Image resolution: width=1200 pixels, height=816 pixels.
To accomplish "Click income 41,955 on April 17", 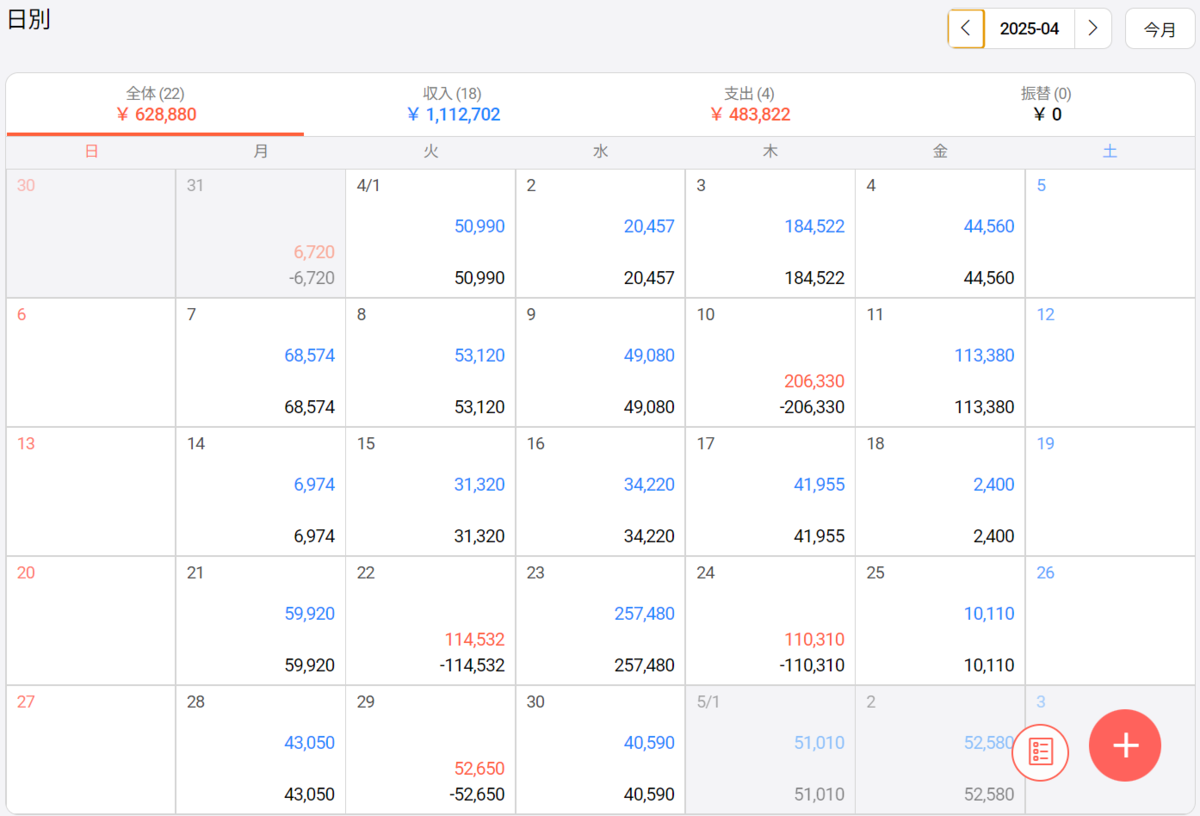I will pyautogui.click(x=819, y=484).
